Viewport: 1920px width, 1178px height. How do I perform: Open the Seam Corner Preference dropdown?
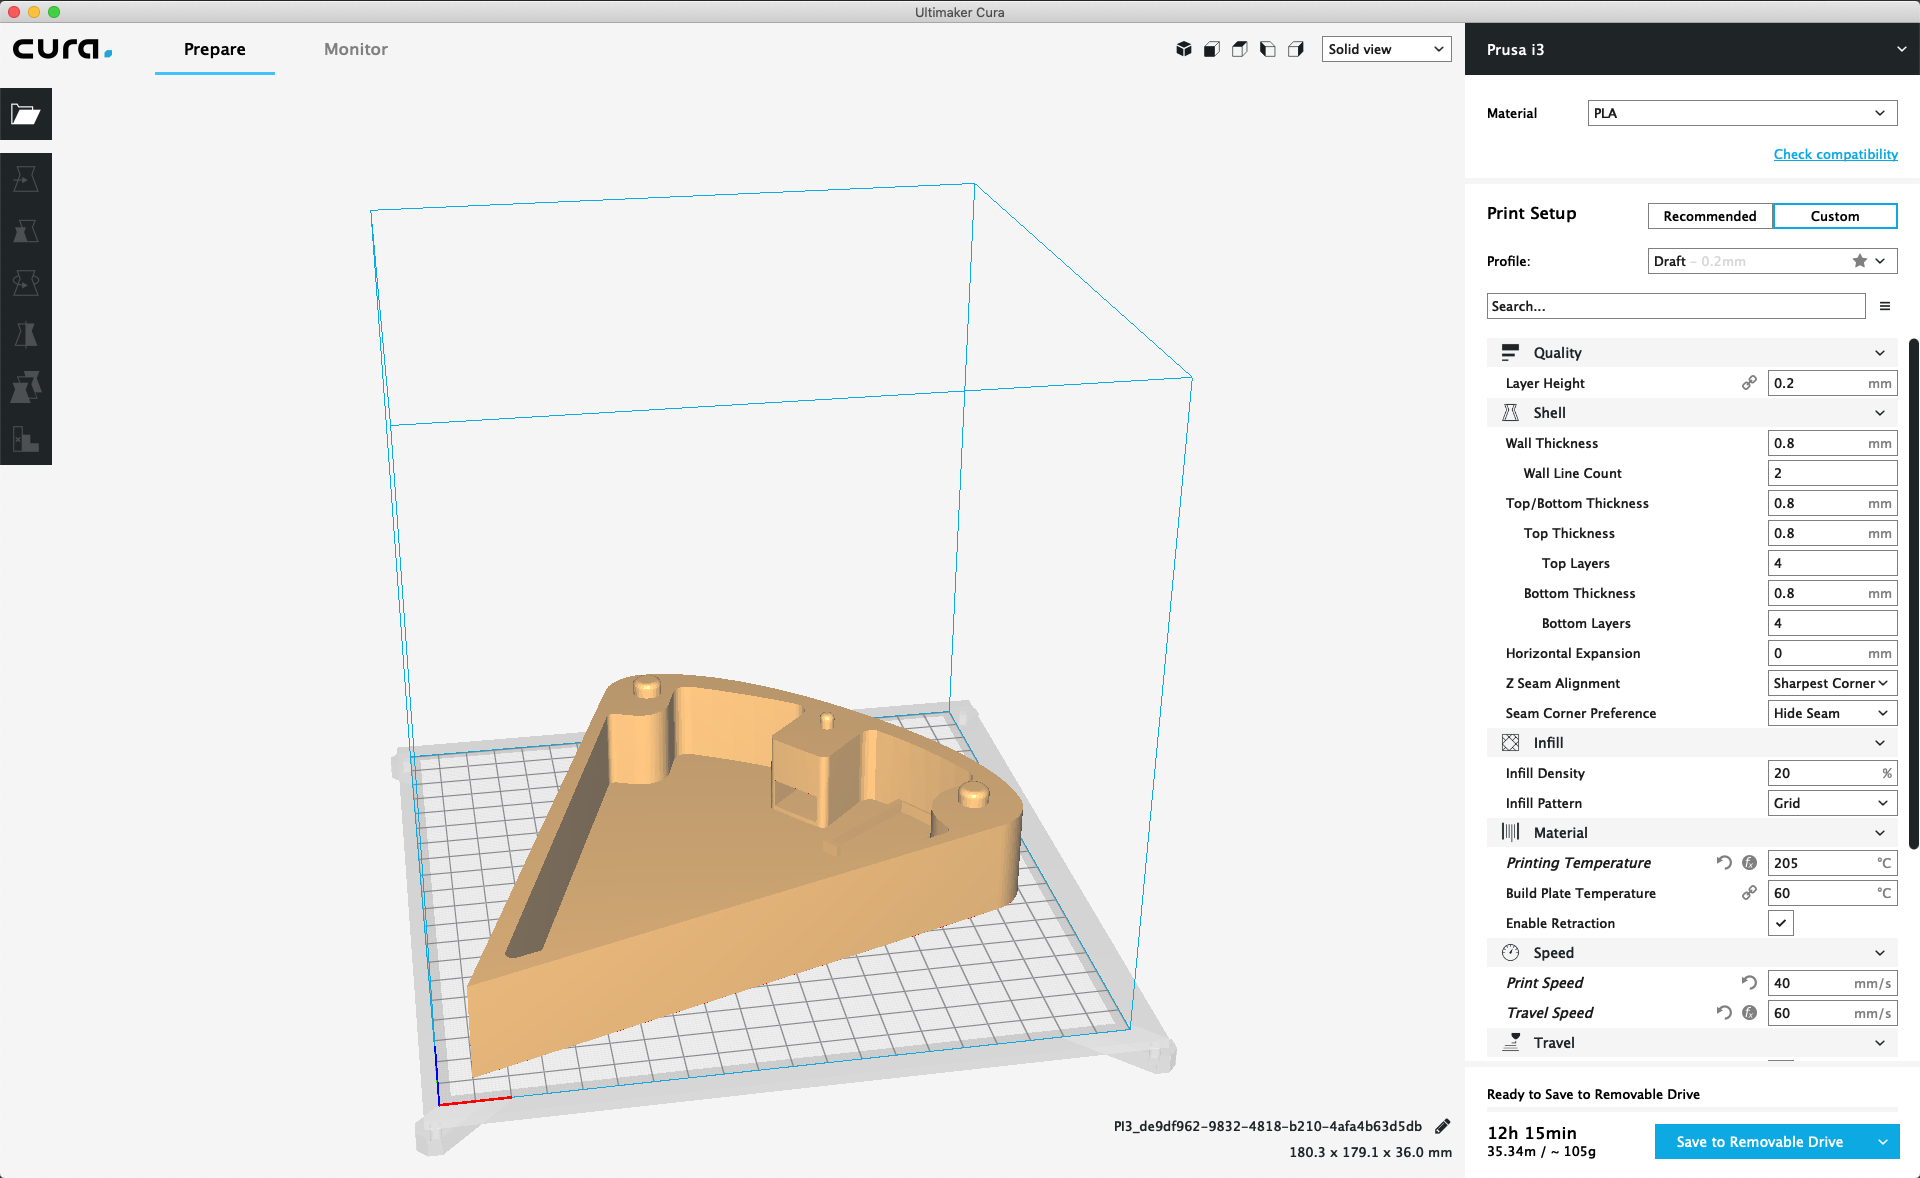coord(1832,713)
